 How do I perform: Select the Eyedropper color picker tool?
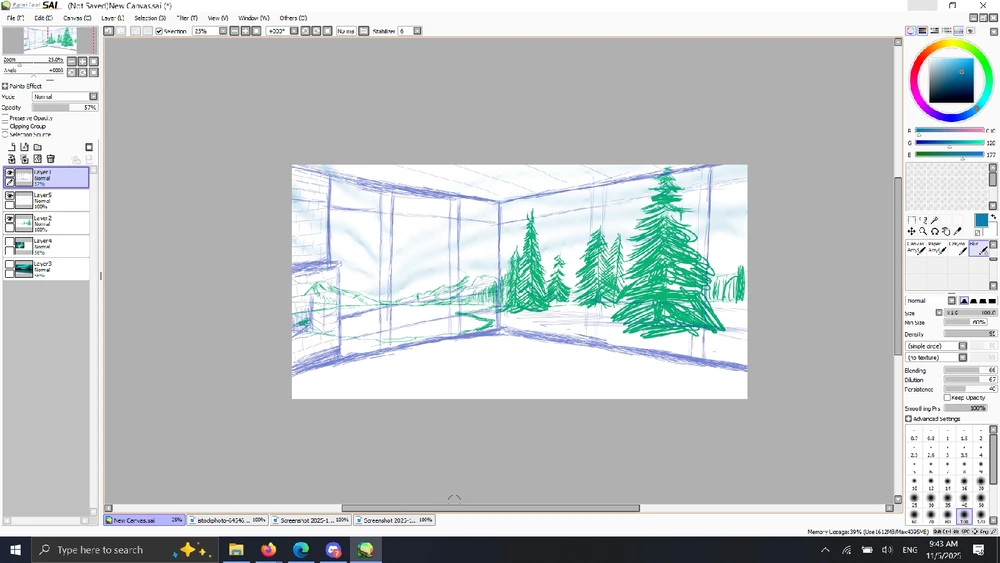(957, 231)
